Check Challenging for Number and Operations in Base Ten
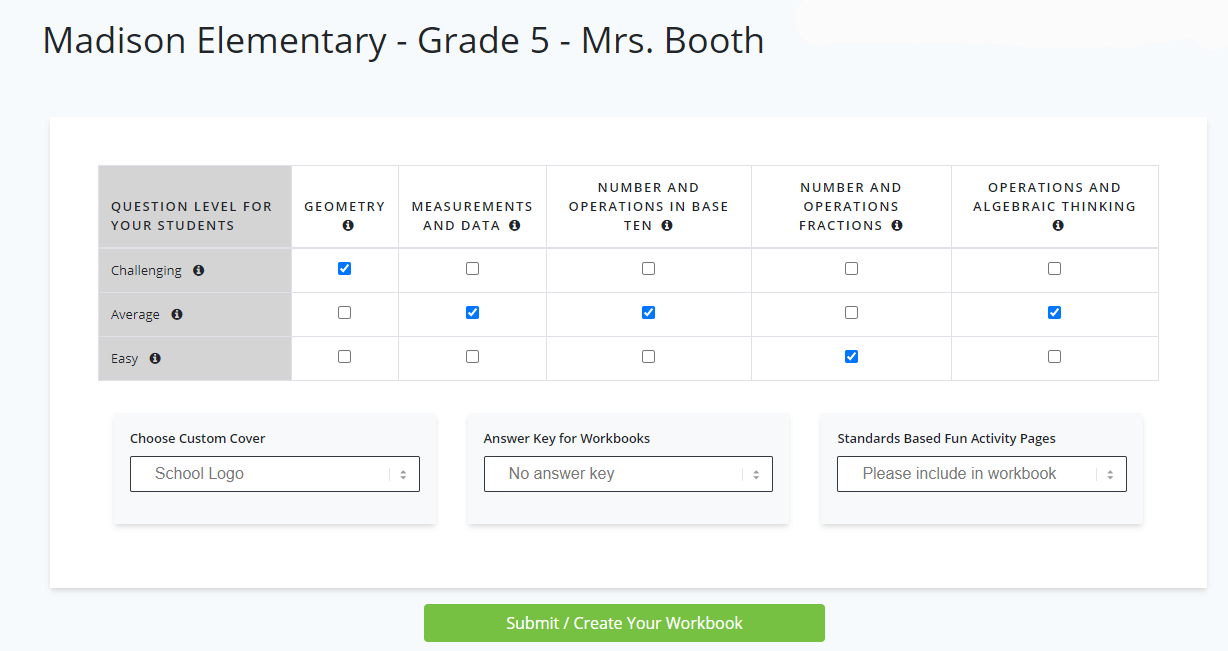Image resolution: width=1228 pixels, height=651 pixels. tap(649, 269)
